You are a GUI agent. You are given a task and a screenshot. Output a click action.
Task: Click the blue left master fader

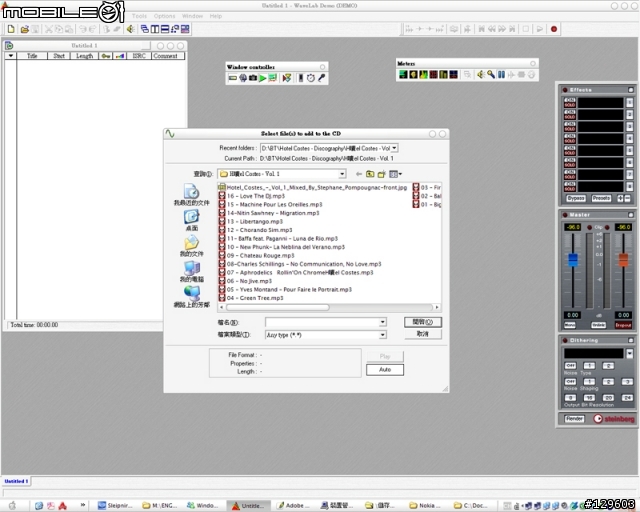[573, 260]
